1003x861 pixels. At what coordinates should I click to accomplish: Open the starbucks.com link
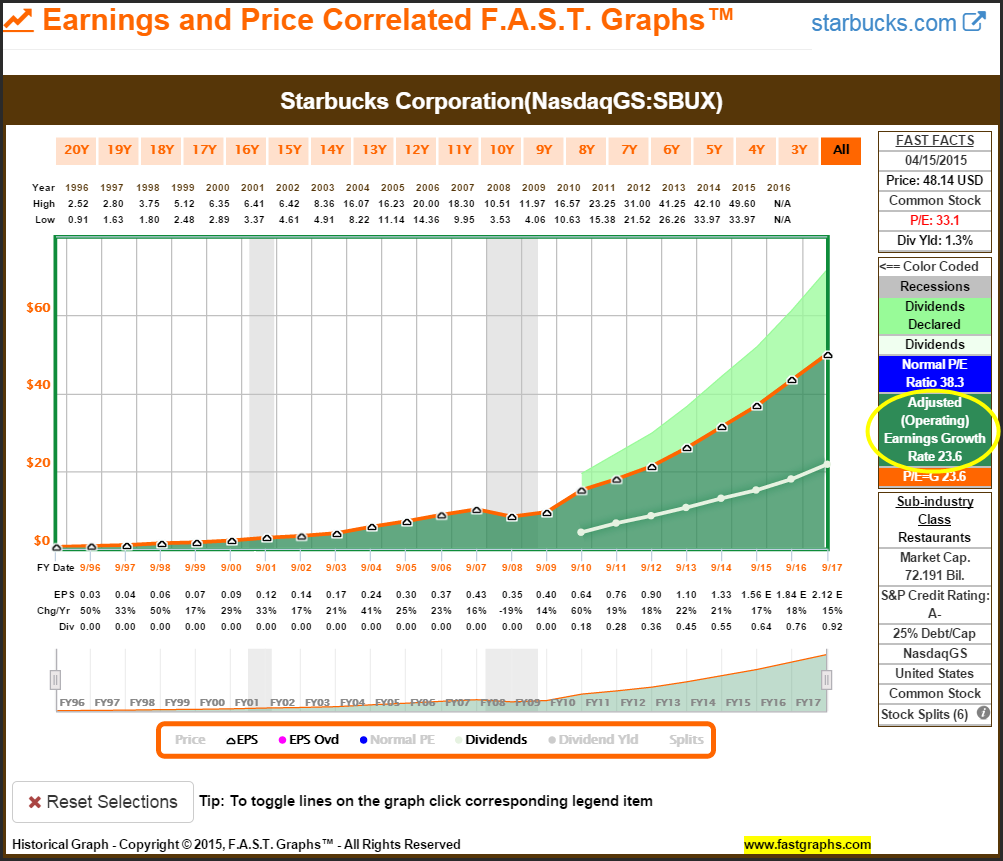click(883, 23)
